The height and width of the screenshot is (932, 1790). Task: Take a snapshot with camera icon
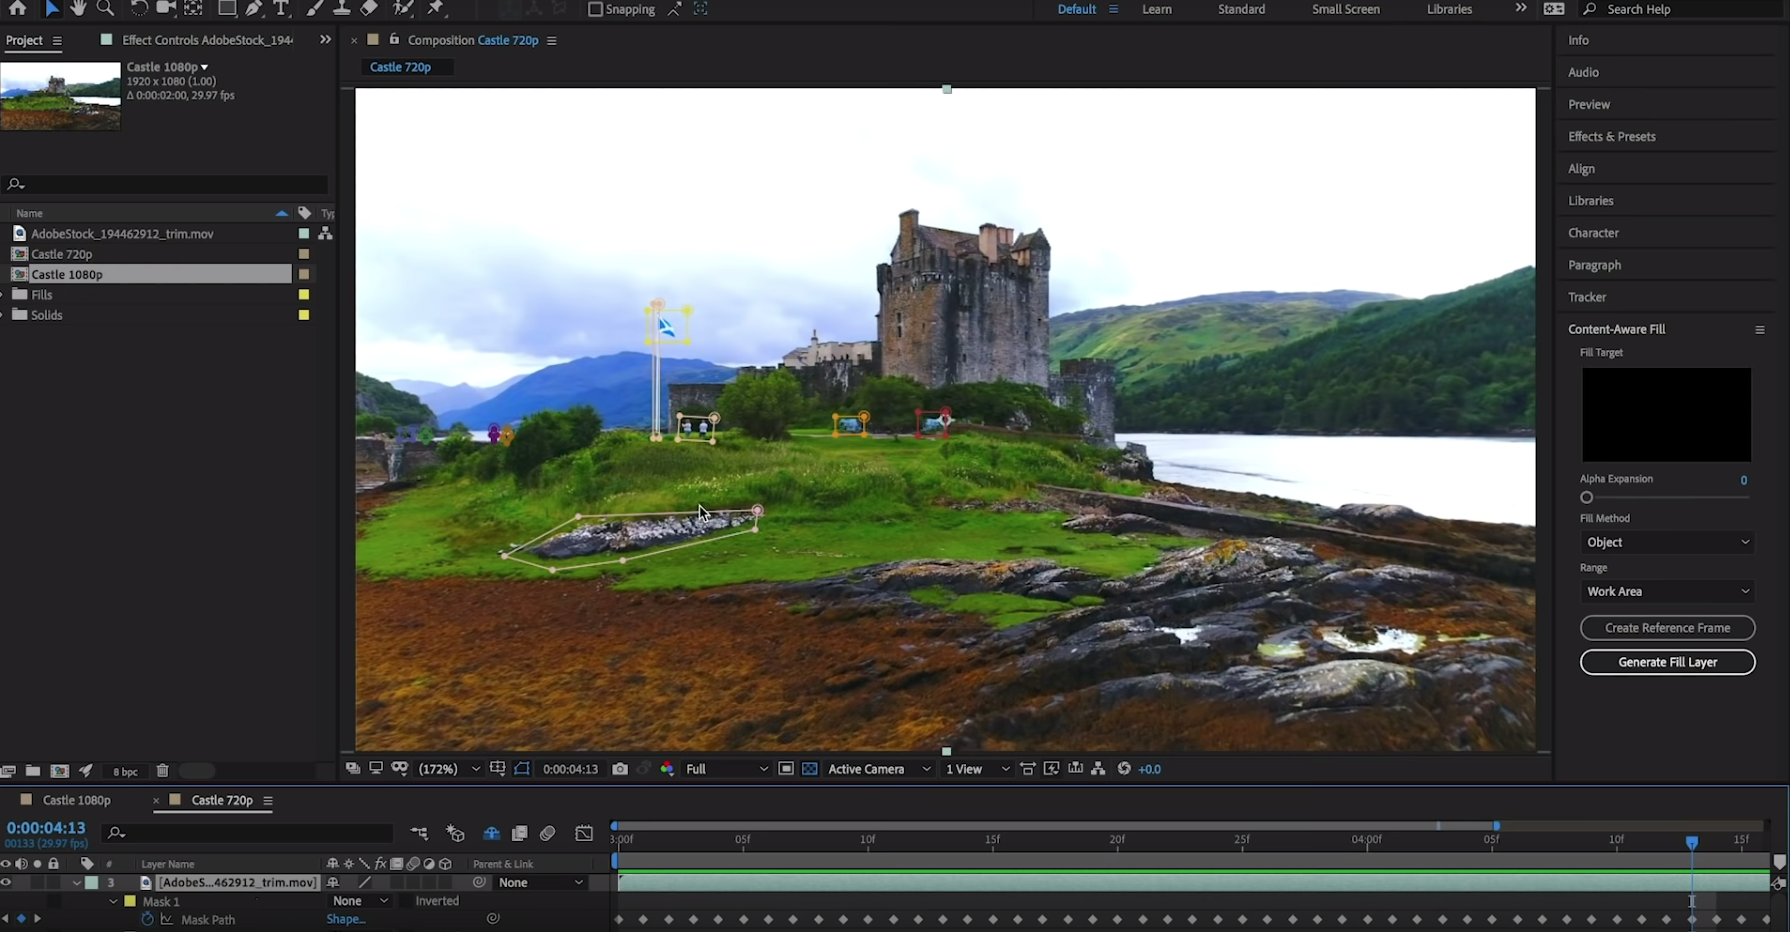620,769
